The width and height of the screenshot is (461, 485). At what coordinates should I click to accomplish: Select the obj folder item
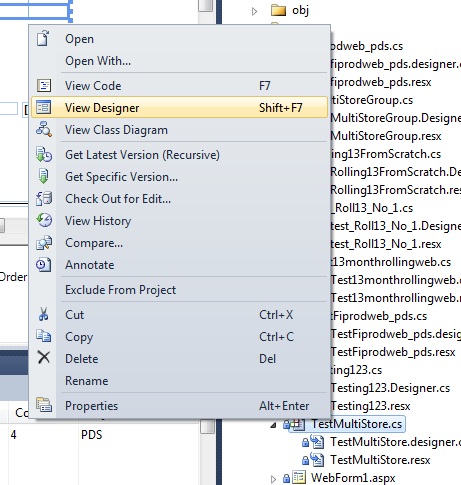pyautogui.click(x=300, y=10)
